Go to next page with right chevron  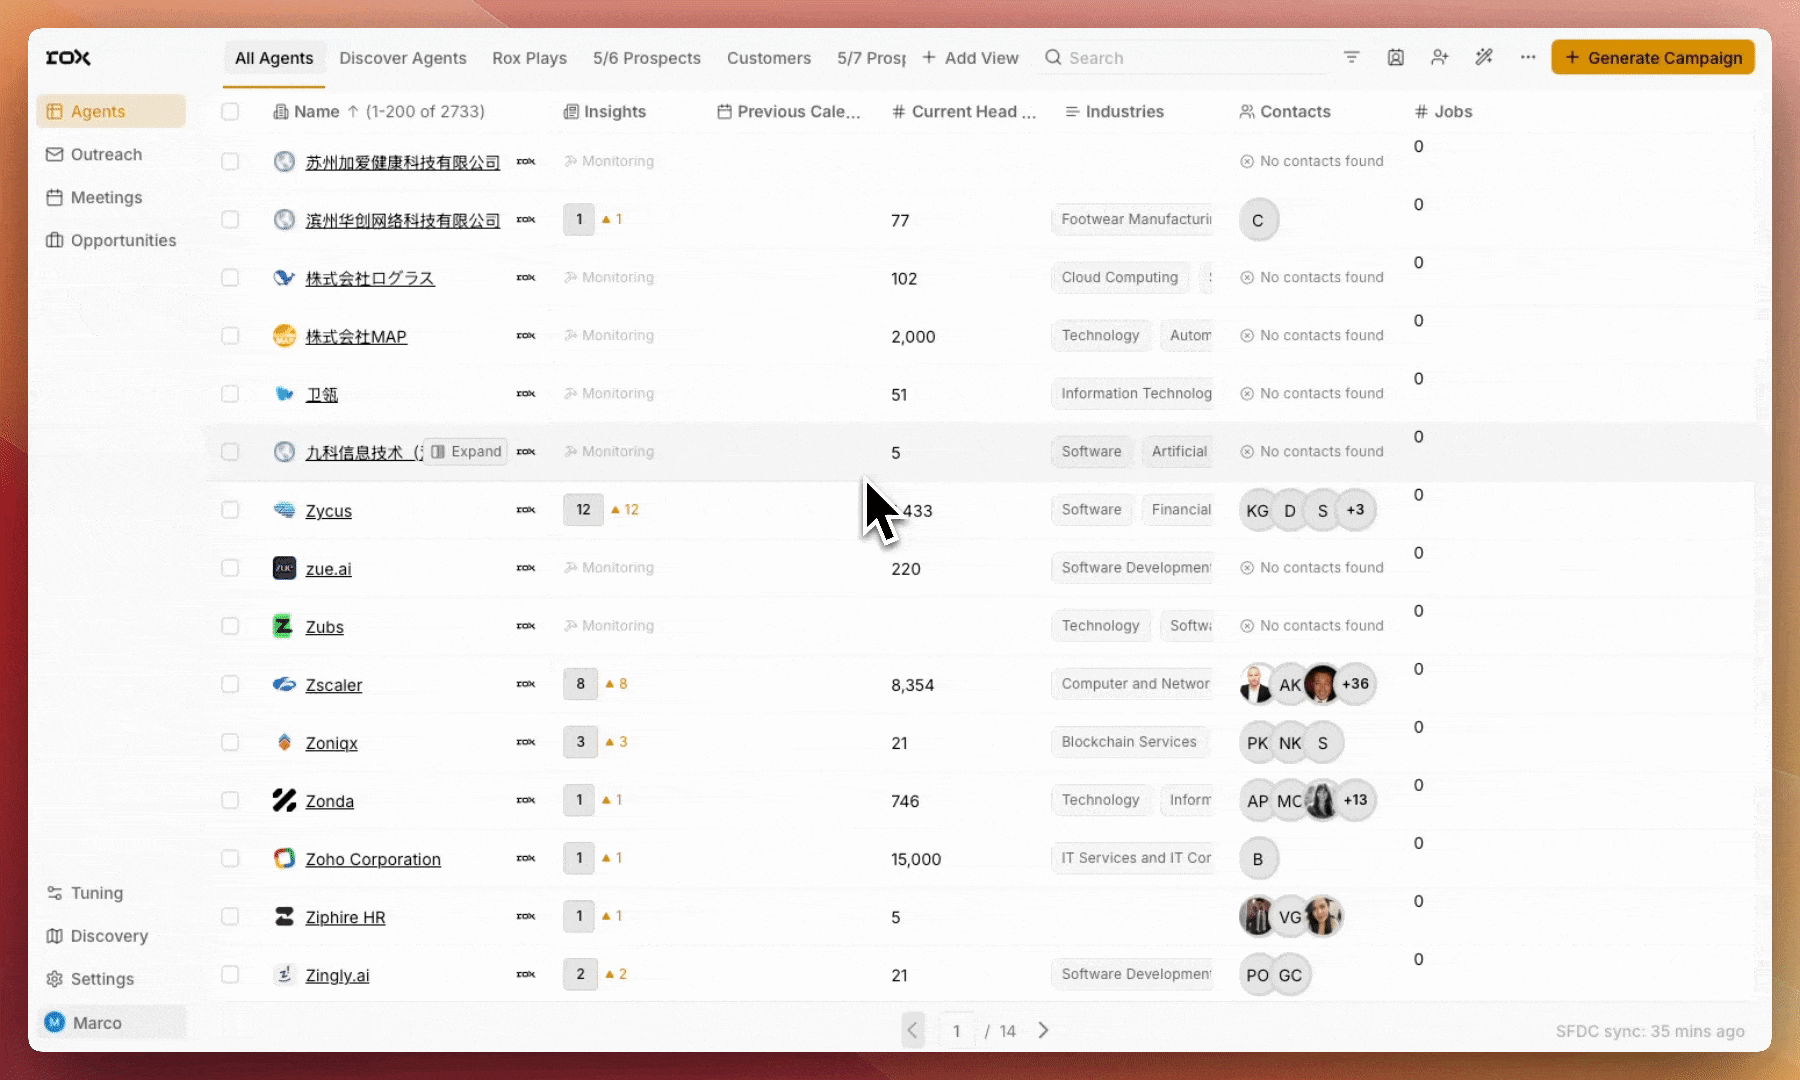click(x=1043, y=1030)
